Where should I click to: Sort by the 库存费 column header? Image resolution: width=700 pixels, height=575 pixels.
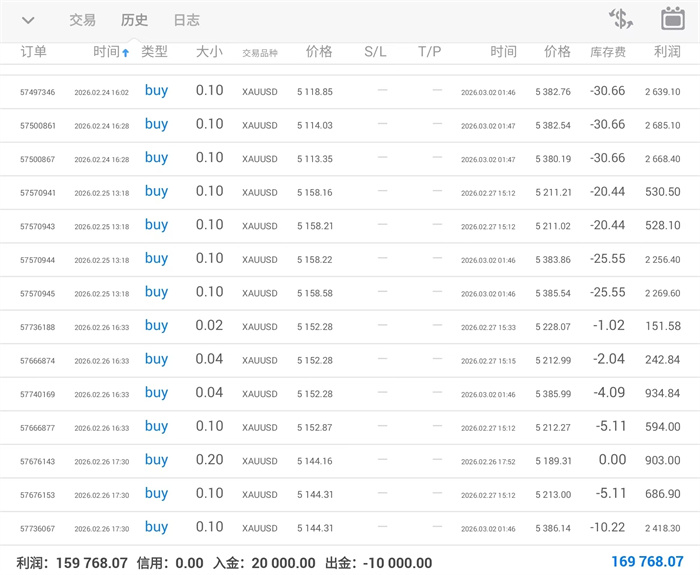pos(607,52)
